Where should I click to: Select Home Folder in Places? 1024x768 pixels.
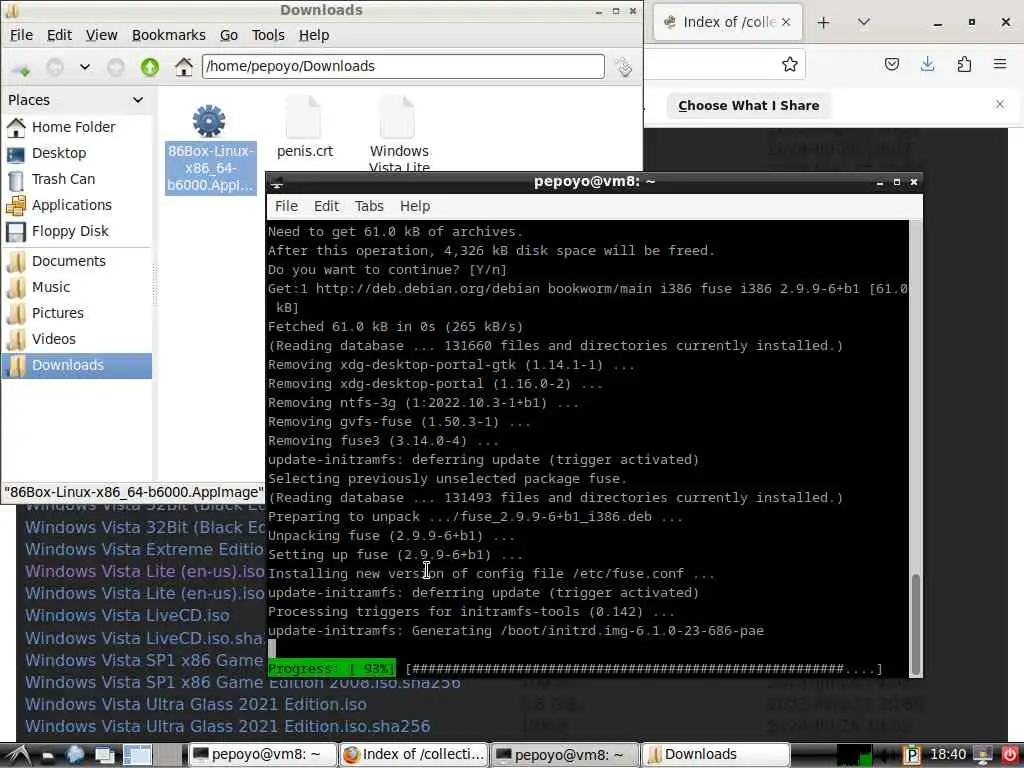[76, 127]
